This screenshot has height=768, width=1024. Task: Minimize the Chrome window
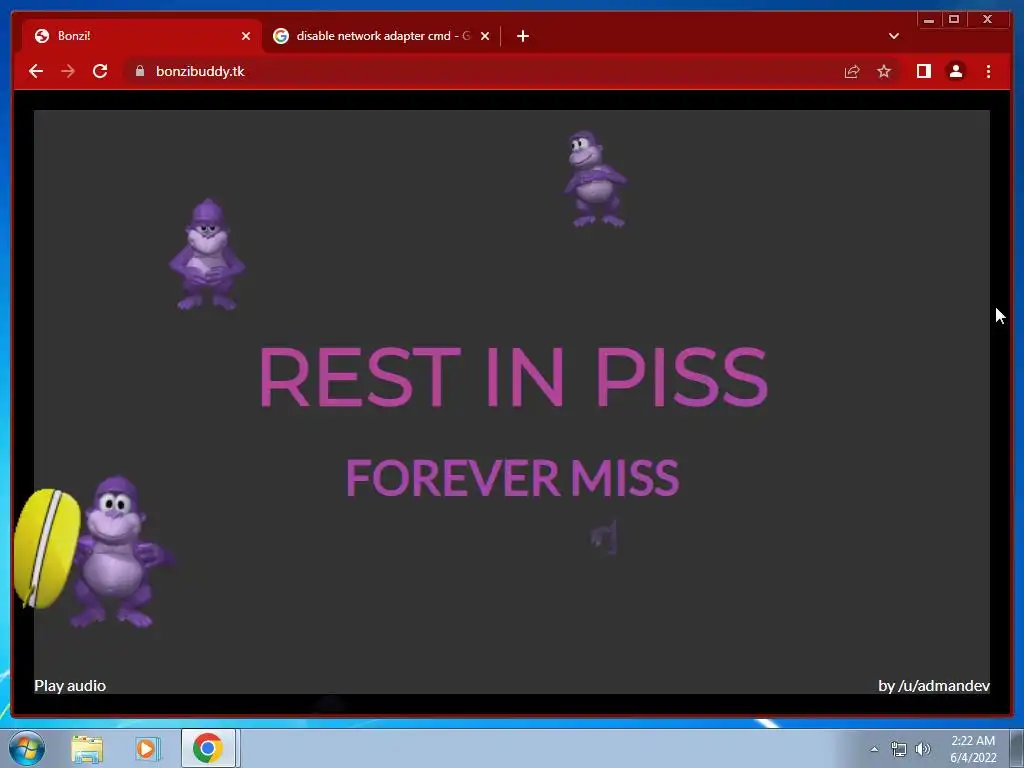click(929, 20)
